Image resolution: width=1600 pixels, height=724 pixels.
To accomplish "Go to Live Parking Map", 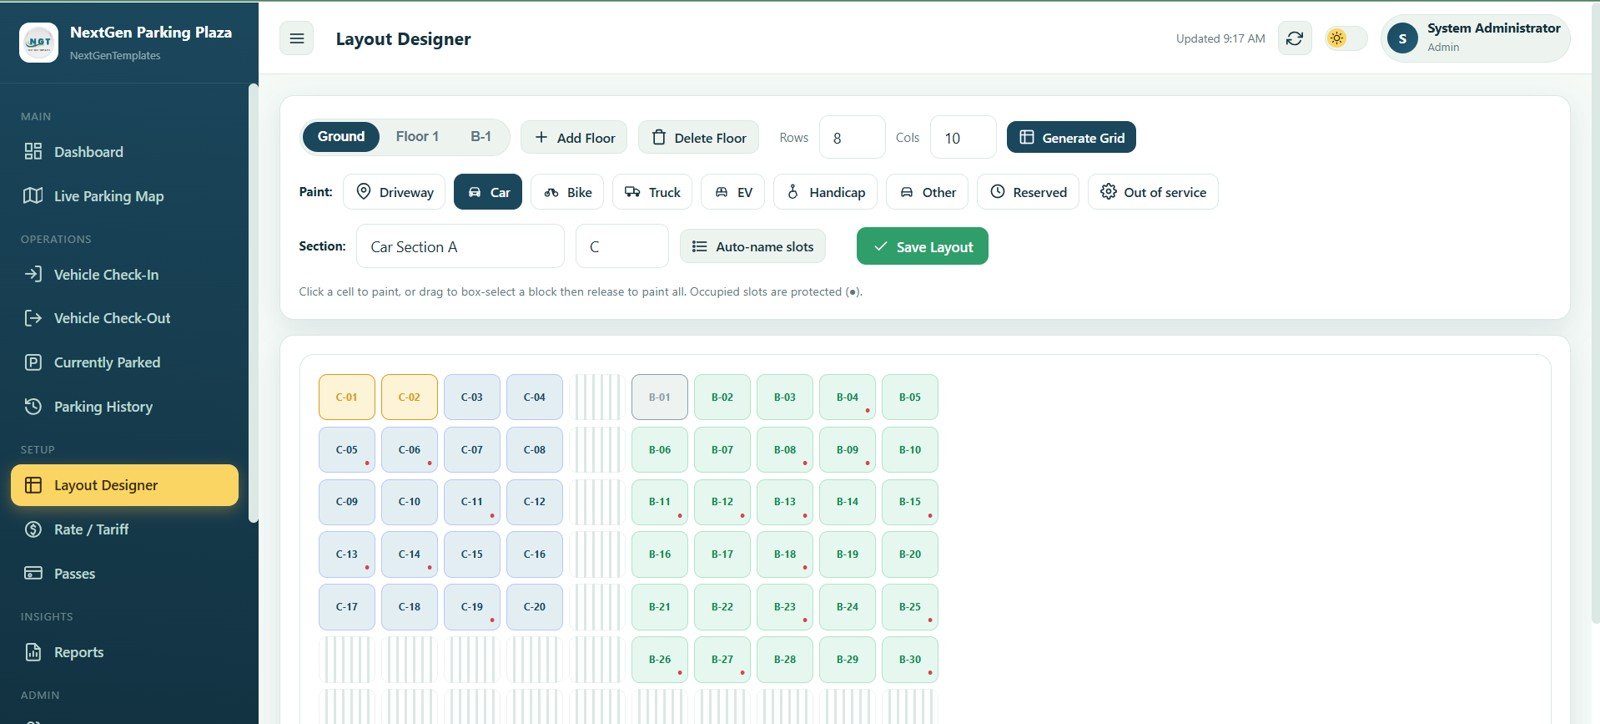I will click(x=125, y=196).
